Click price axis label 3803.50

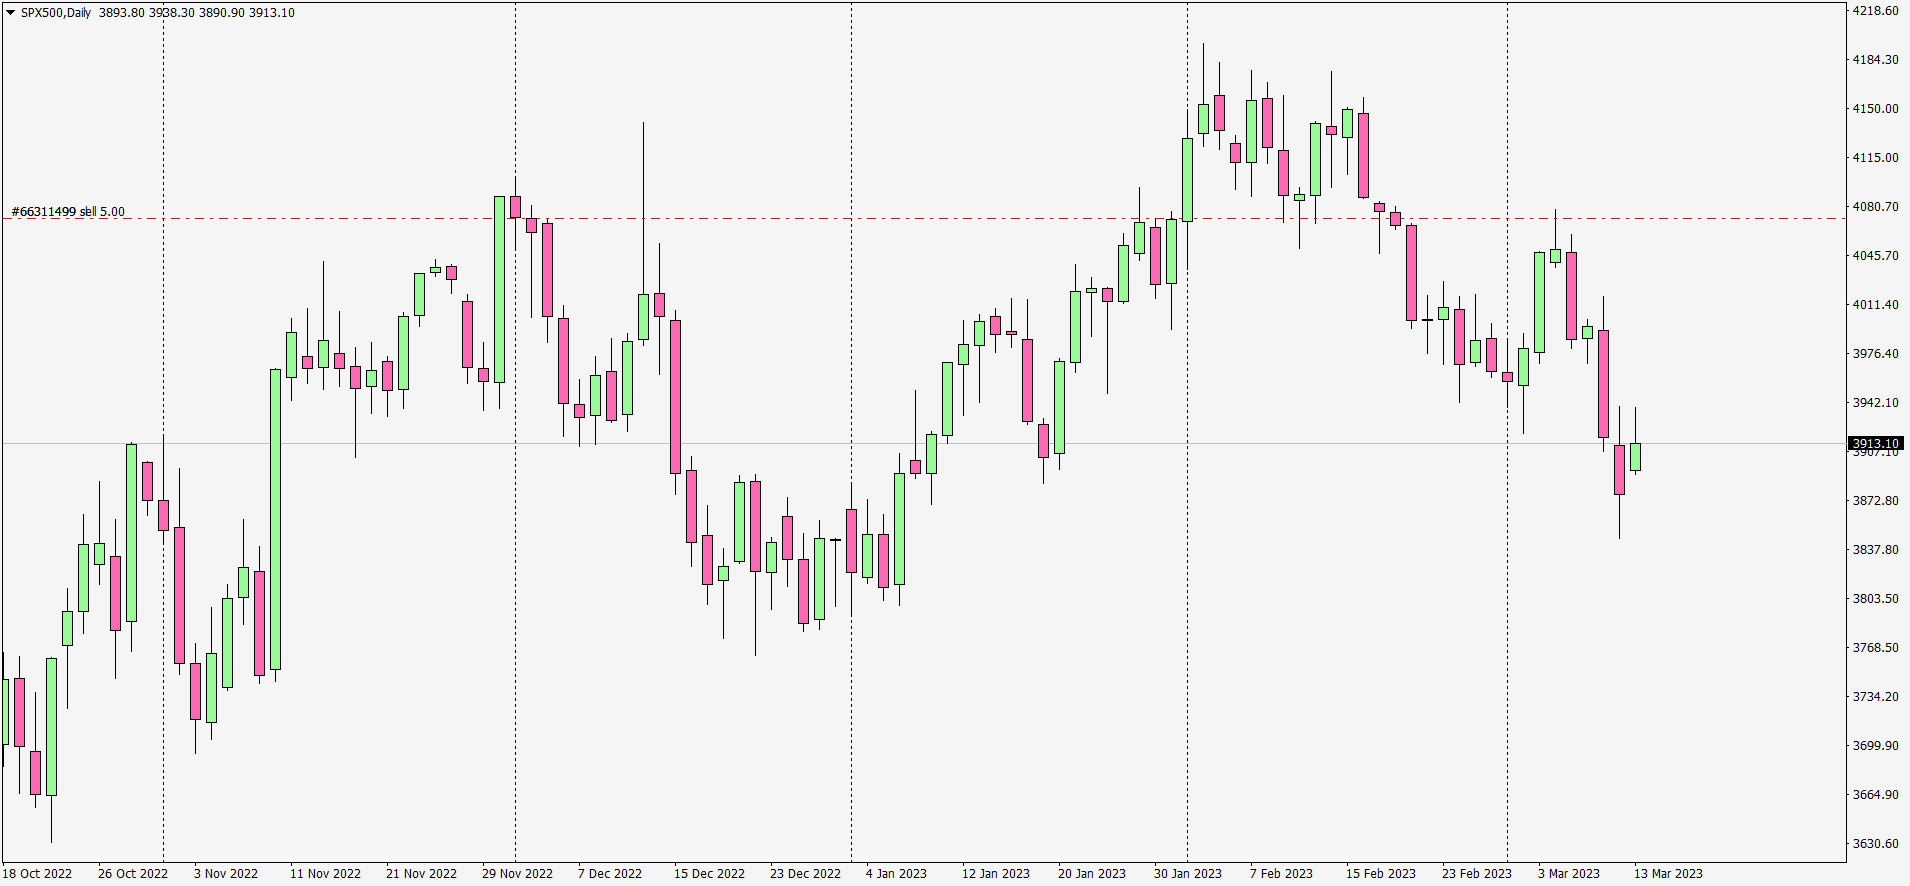1875,599
